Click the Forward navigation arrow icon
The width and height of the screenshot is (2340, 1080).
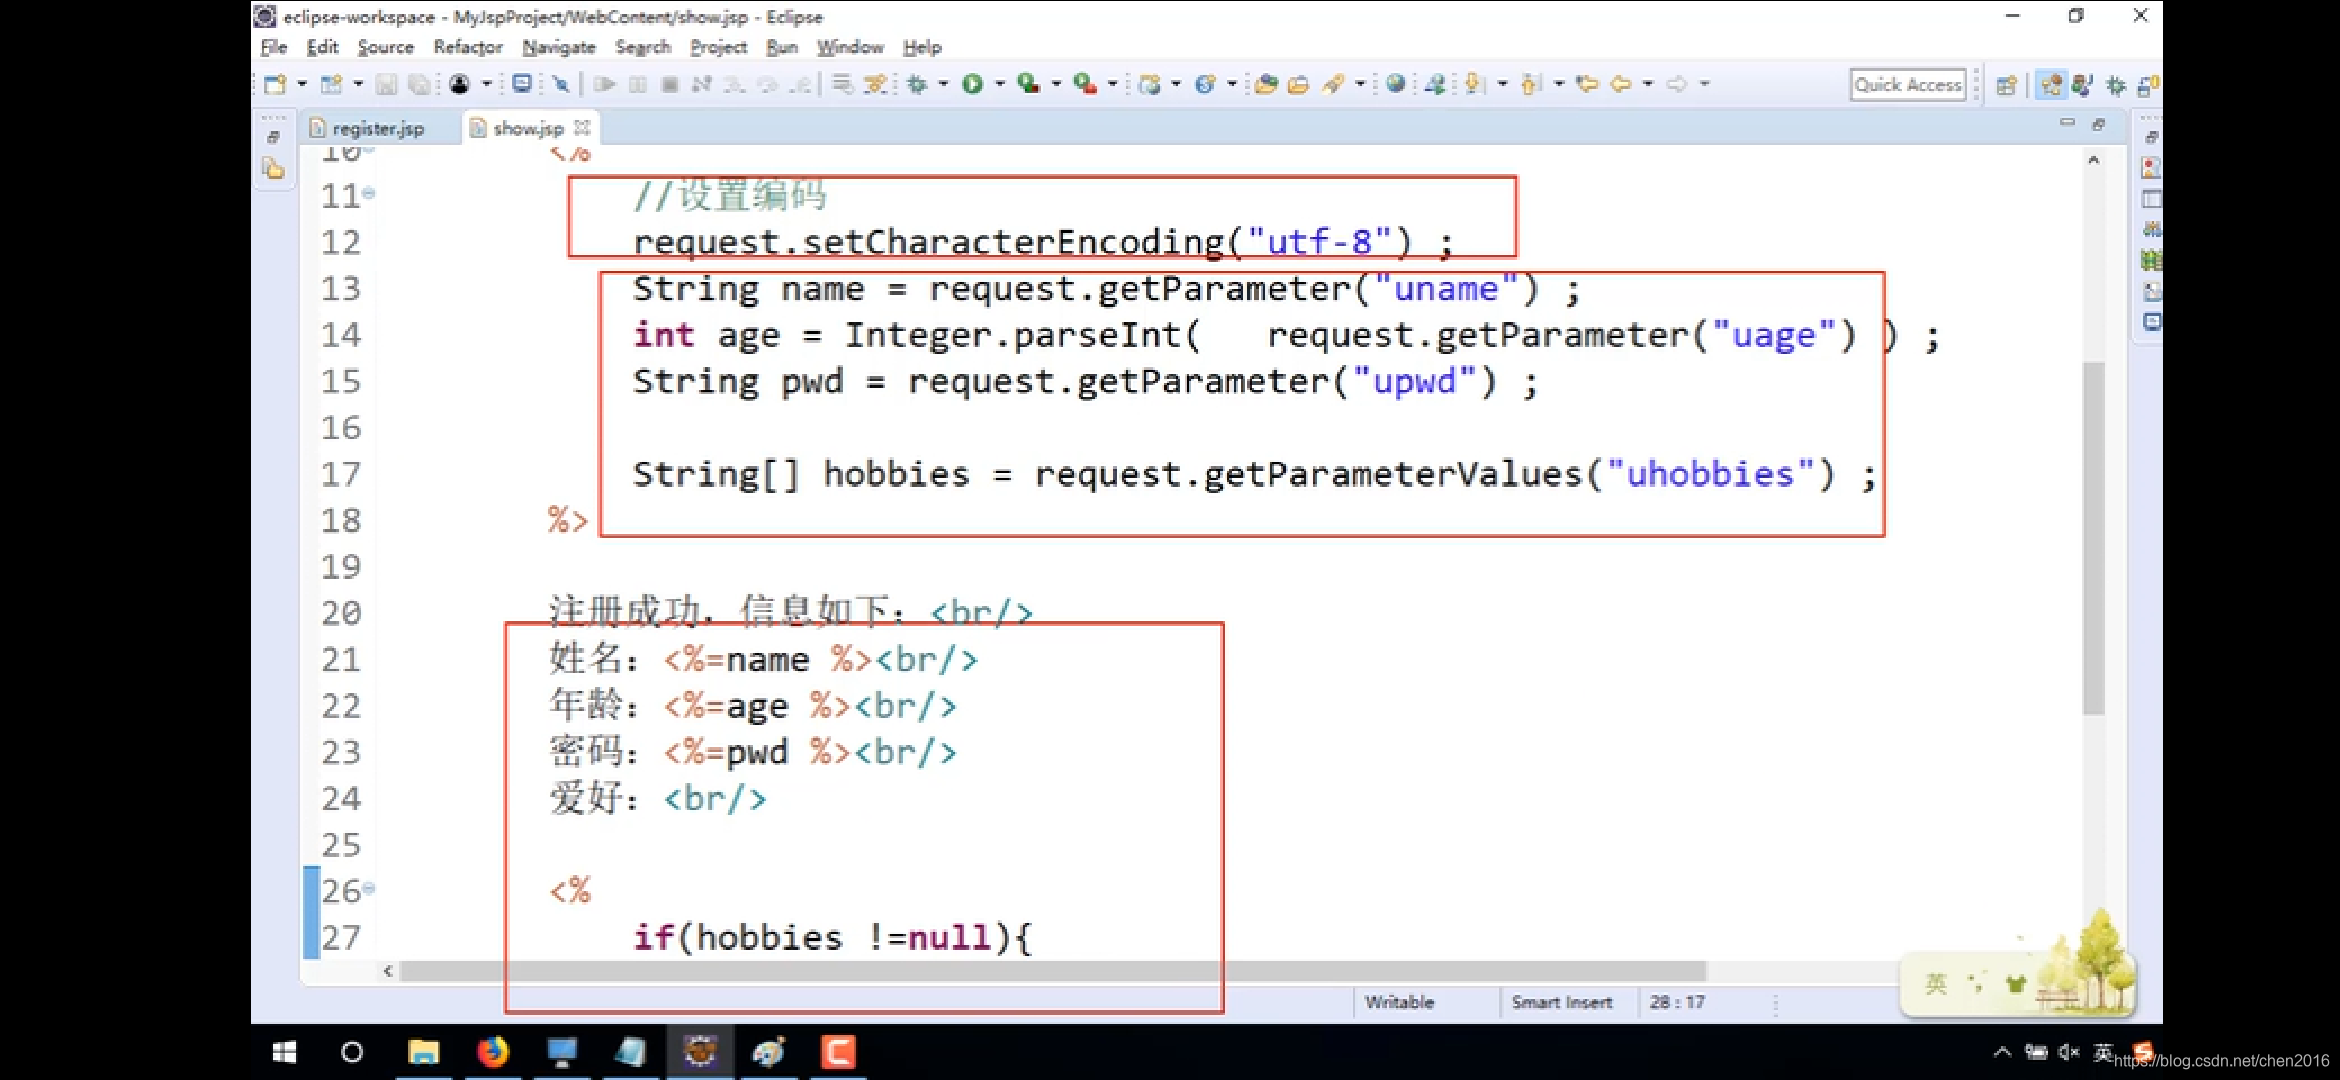point(1677,85)
